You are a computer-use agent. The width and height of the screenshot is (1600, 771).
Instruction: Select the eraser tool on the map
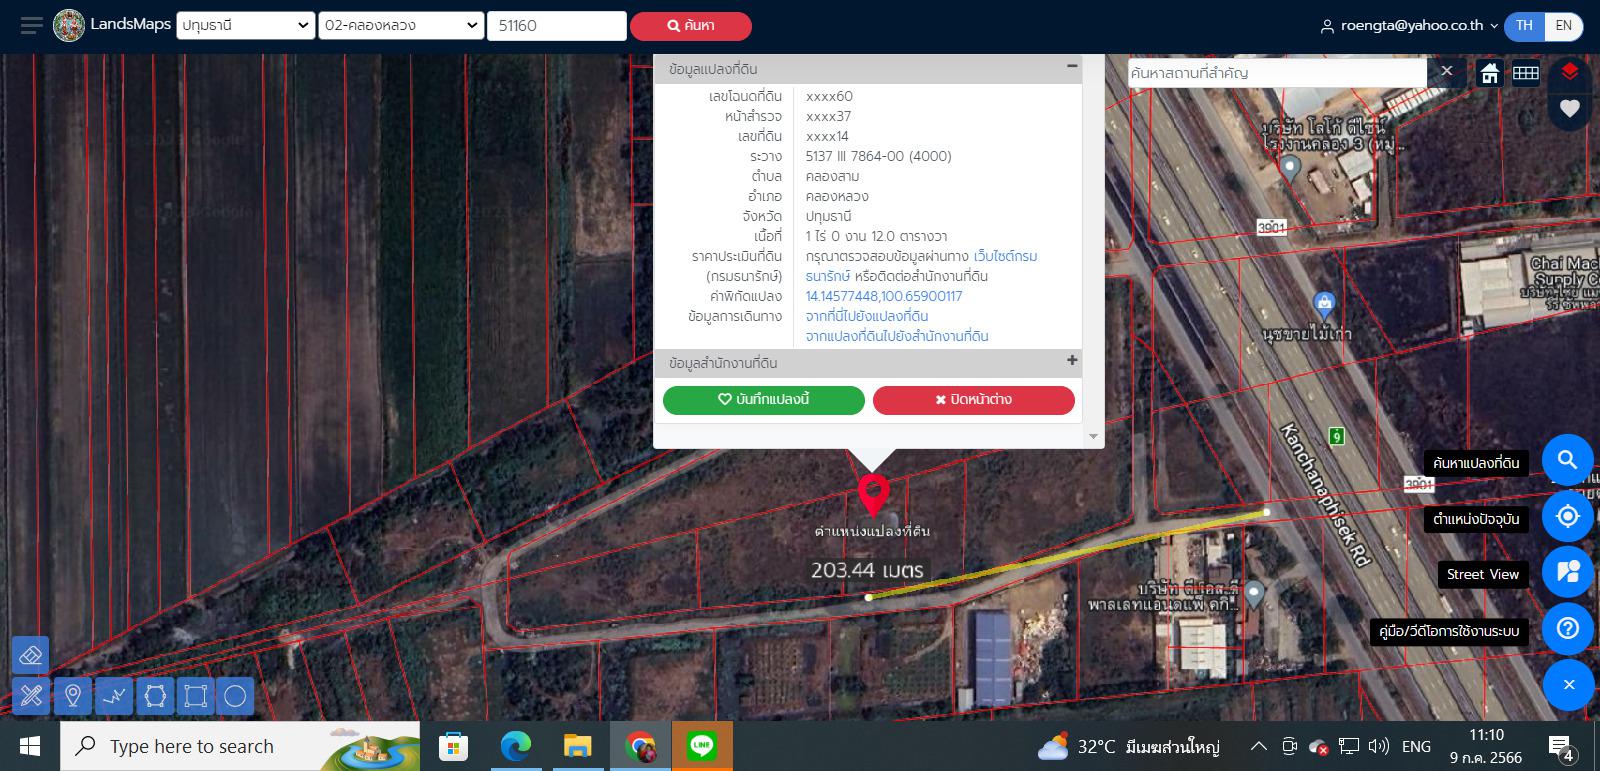point(31,655)
